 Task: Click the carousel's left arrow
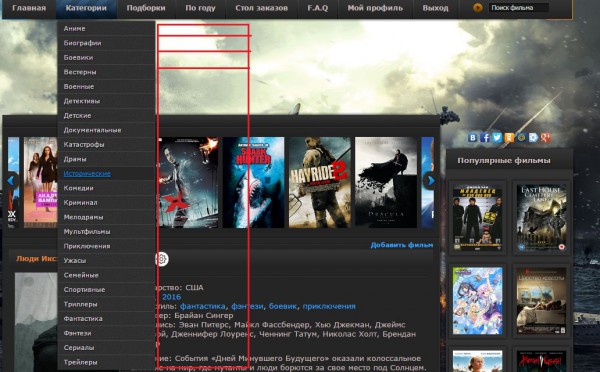11,180
